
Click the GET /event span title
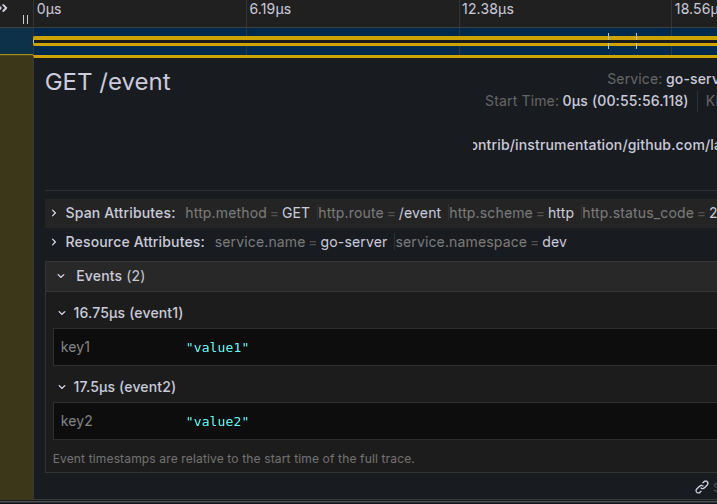pyautogui.click(x=108, y=82)
